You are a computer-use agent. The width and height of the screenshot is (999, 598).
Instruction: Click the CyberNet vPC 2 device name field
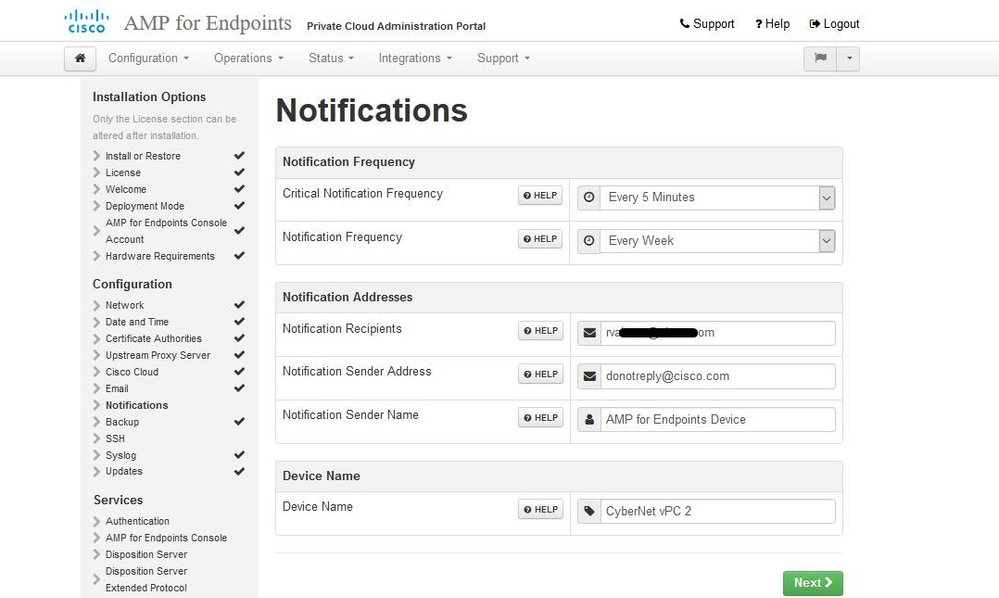pos(718,511)
